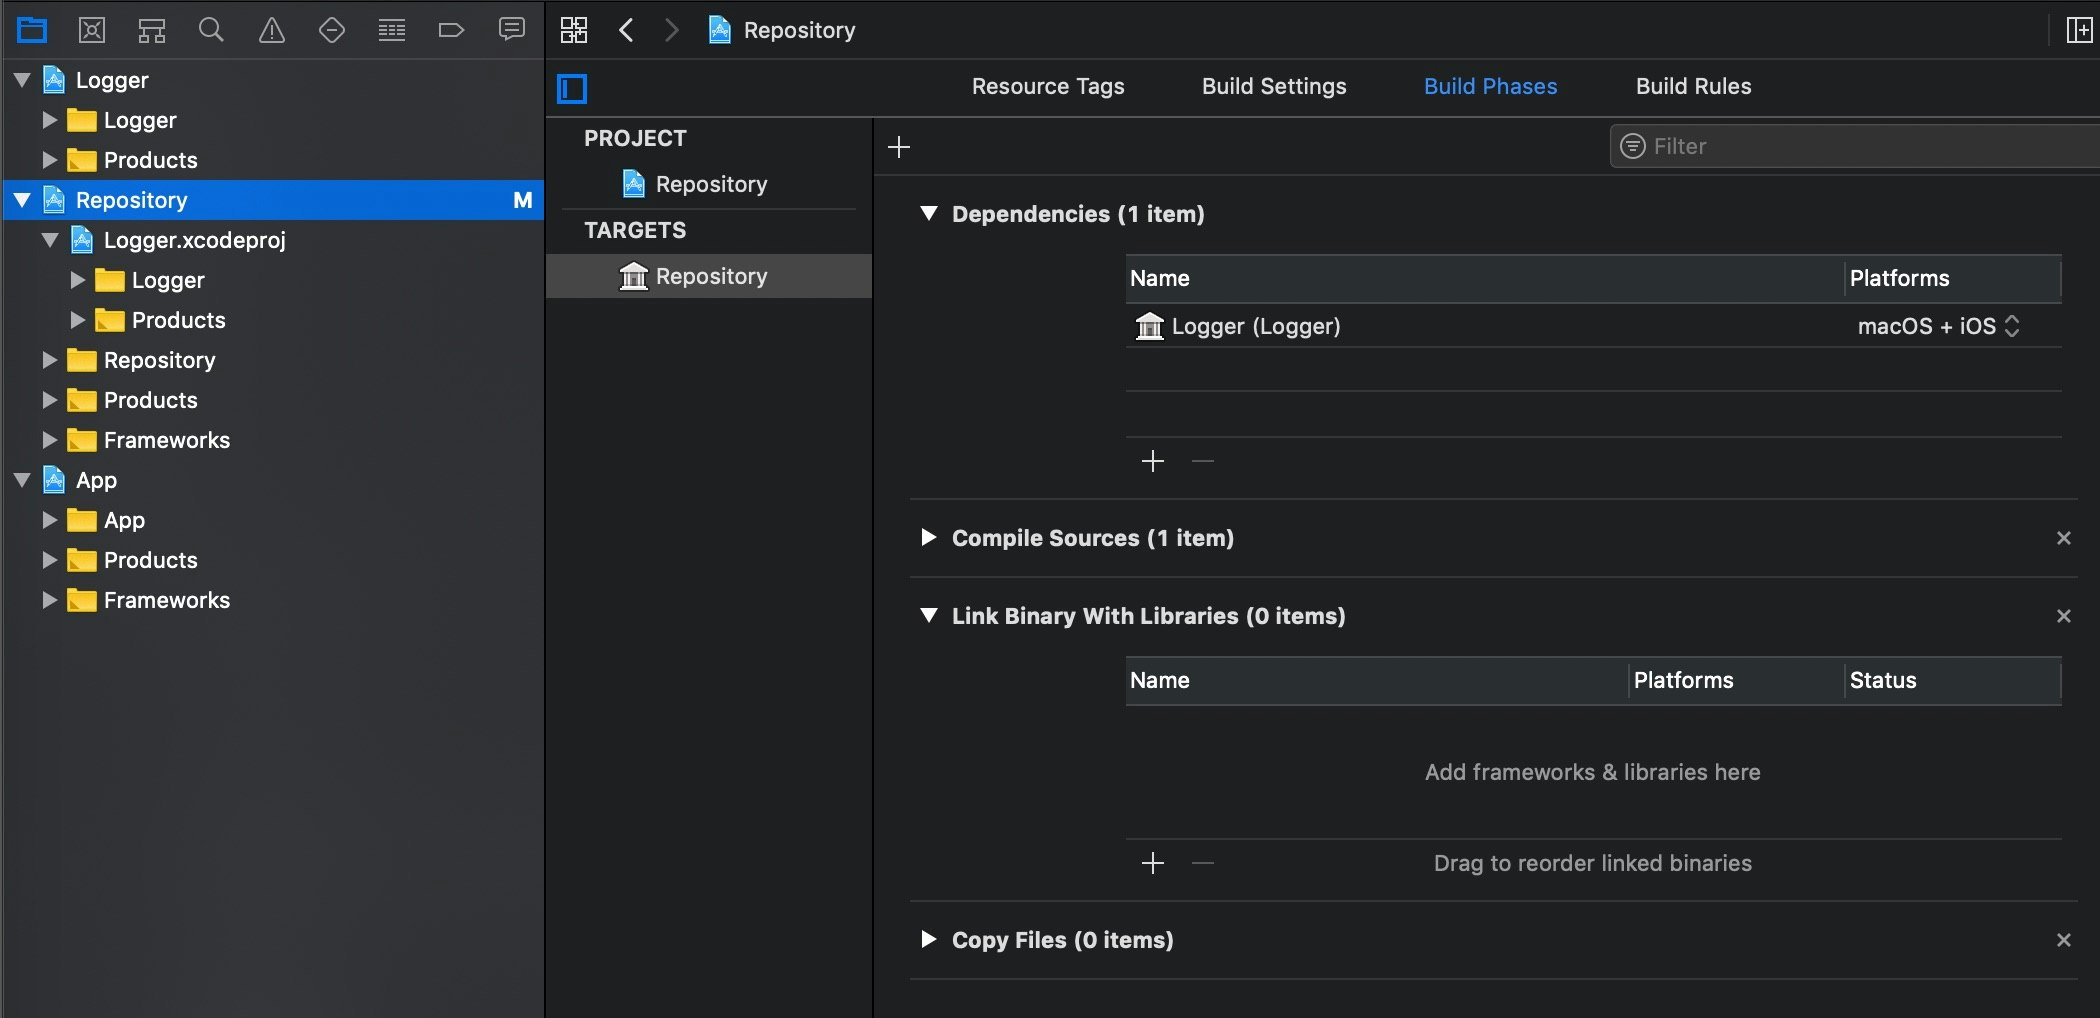Go back in editor history
Image resolution: width=2100 pixels, height=1018 pixels.
pos(626,30)
